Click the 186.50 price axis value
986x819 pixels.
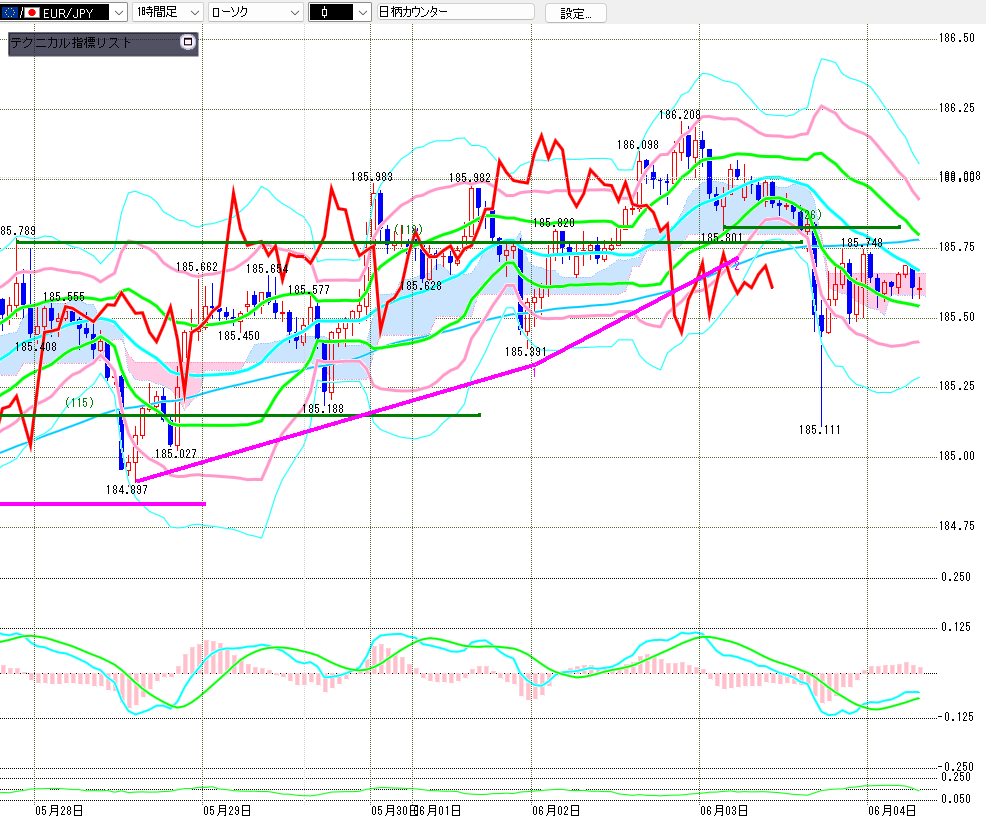956,38
